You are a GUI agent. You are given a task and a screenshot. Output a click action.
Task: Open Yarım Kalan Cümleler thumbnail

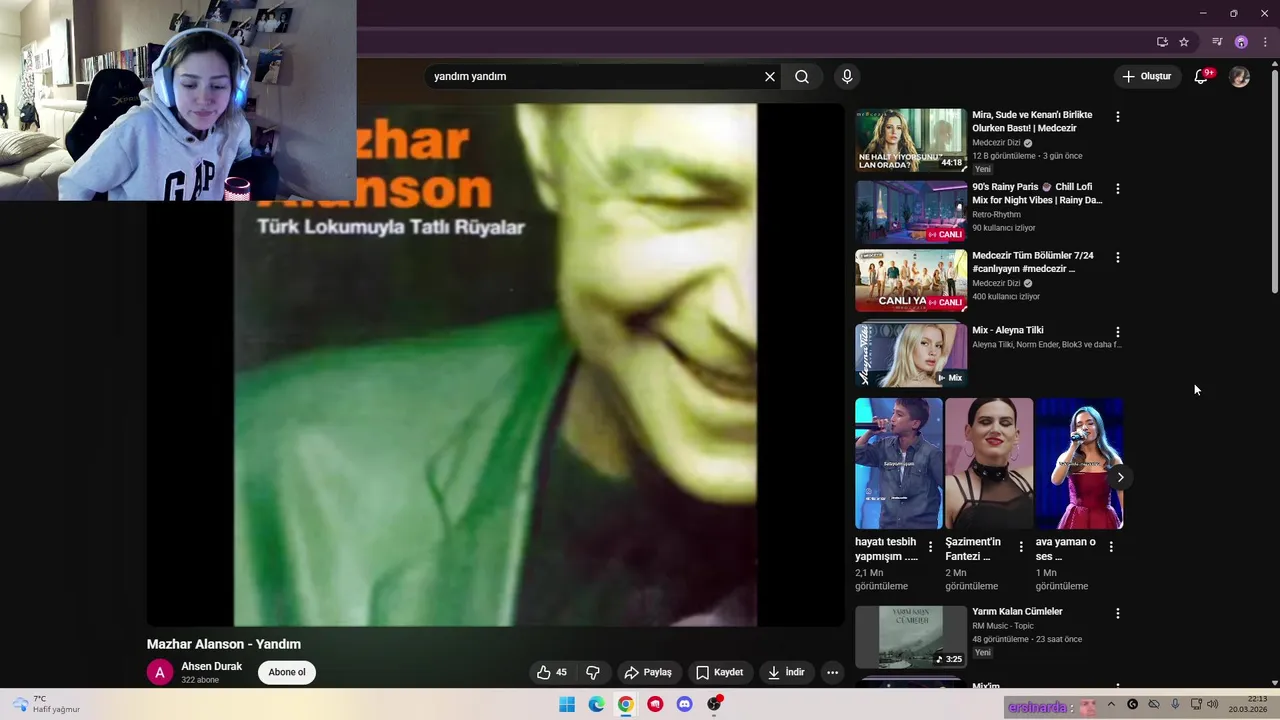pos(911,637)
